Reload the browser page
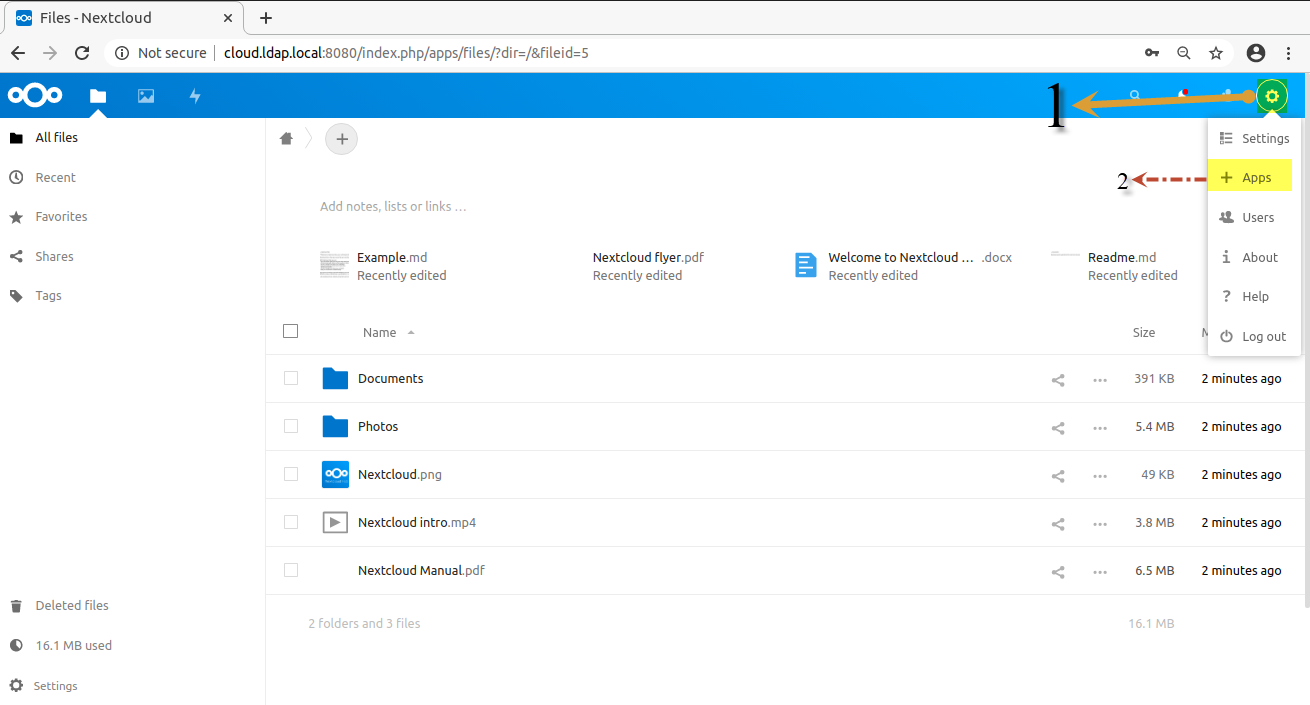This screenshot has height=705, width=1310. coord(82,53)
